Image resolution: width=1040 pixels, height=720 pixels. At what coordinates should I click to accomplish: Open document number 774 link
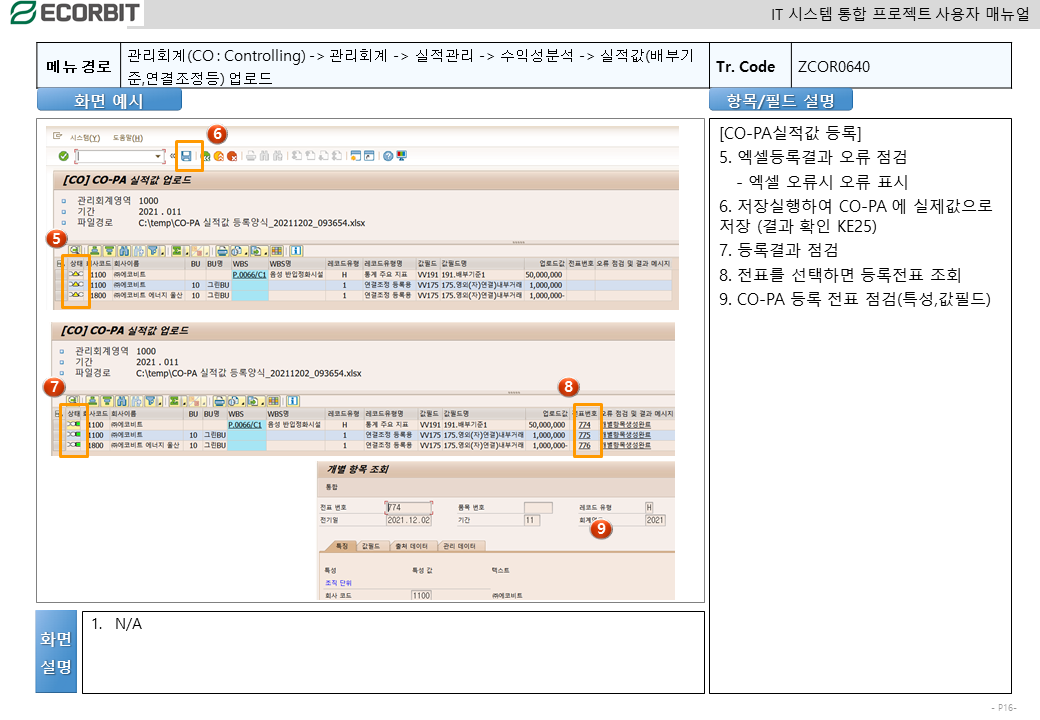tap(584, 425)
